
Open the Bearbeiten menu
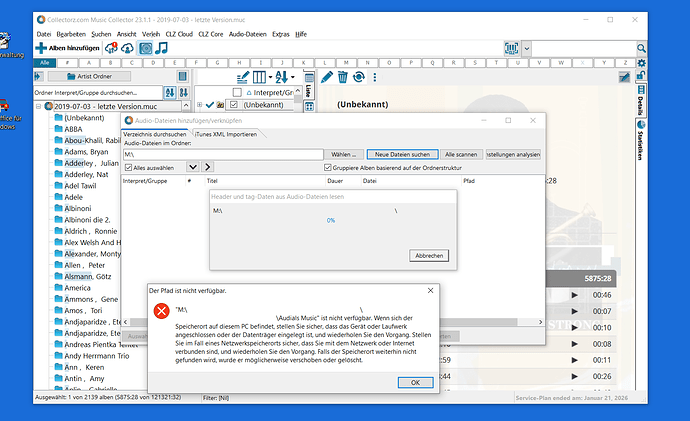click(71, 34)
